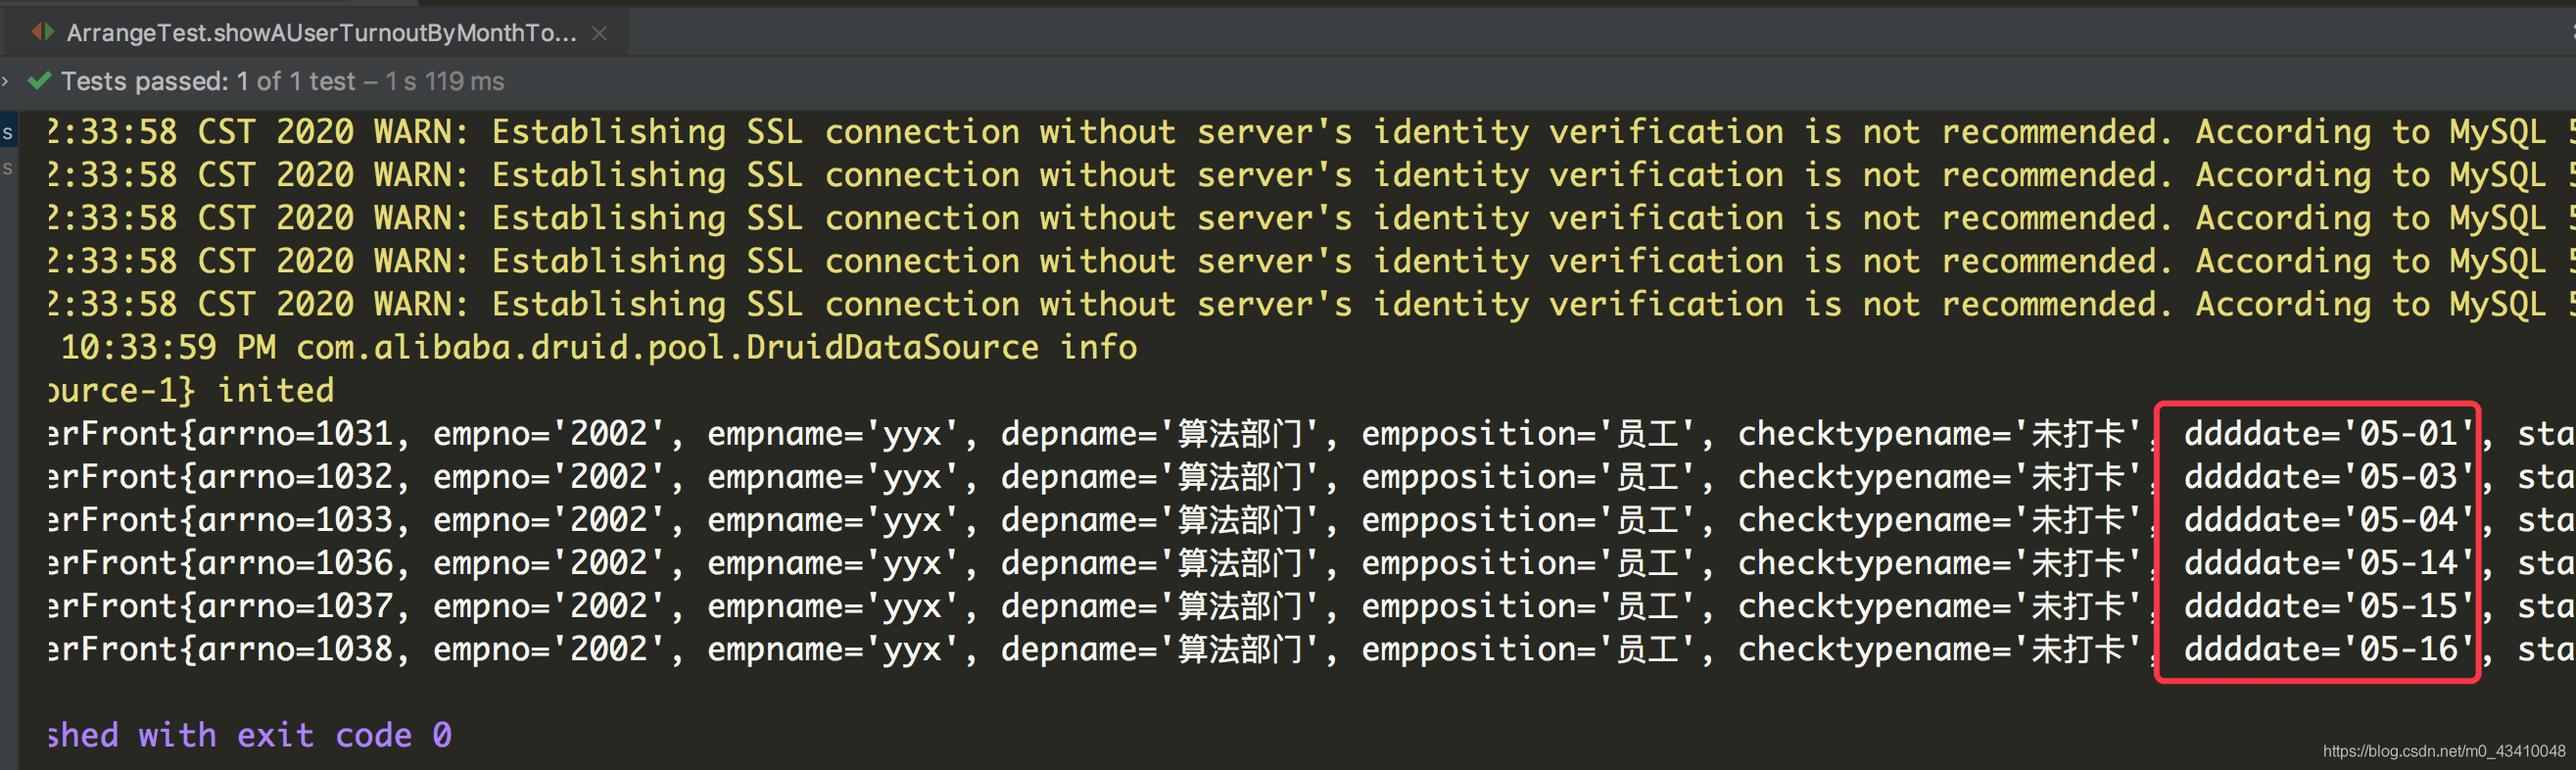Screen dimensions: 2576x770
Task: Click the last SSL connection WARN log line
Action: tap(1311, 304)
